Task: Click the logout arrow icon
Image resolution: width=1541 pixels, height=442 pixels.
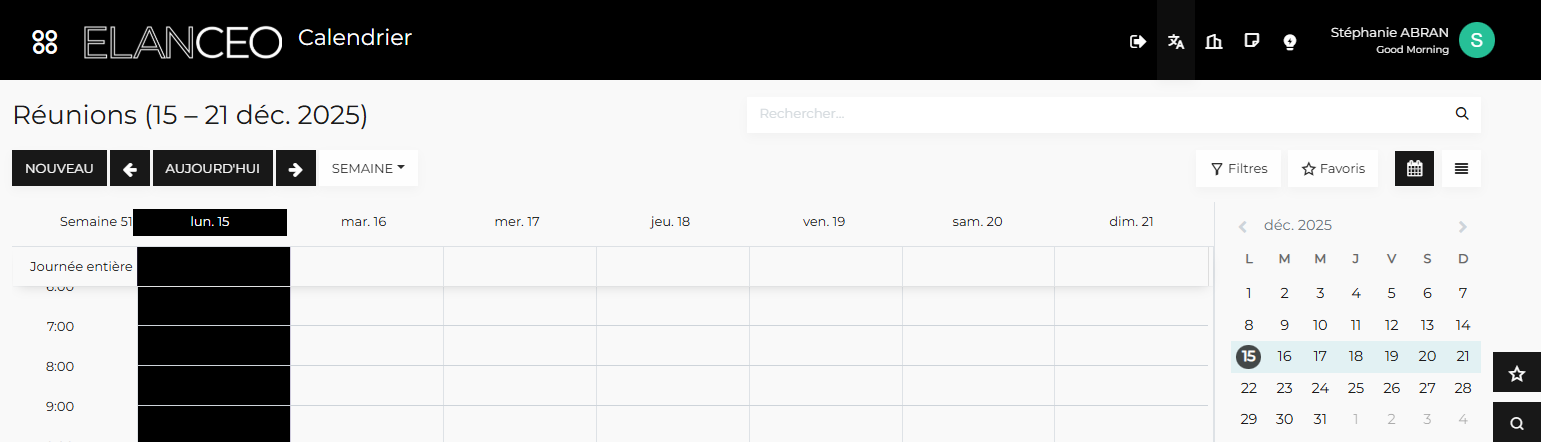Action: point(1137,41)
